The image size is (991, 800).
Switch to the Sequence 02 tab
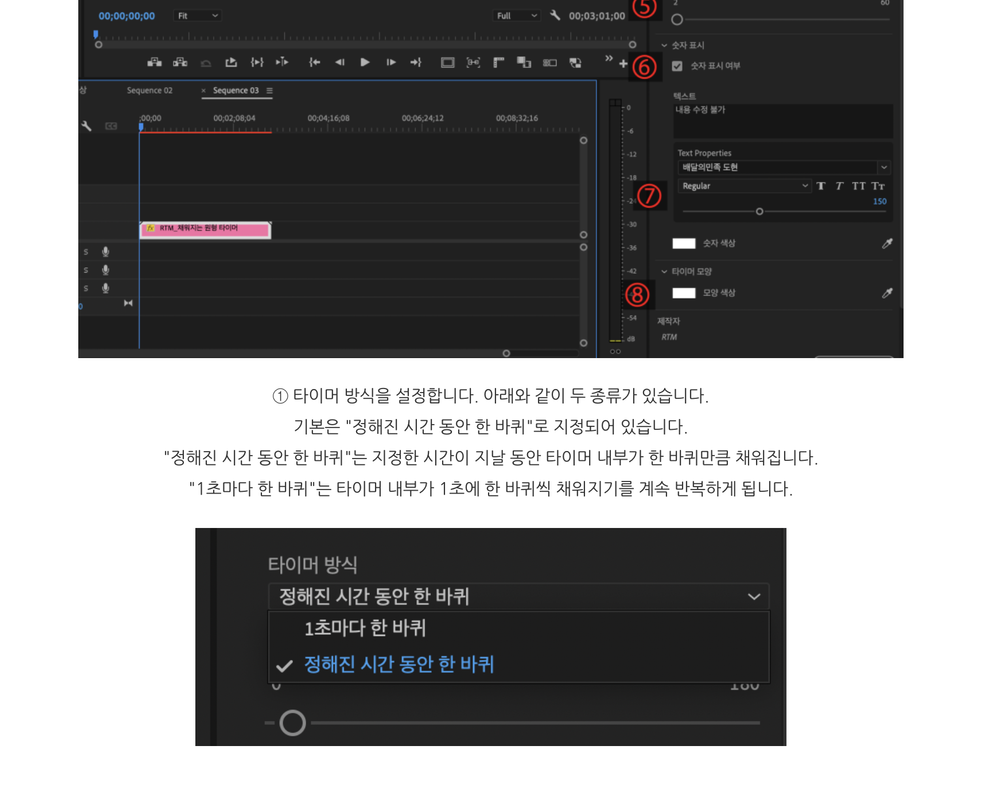click(x=149, y=90)
